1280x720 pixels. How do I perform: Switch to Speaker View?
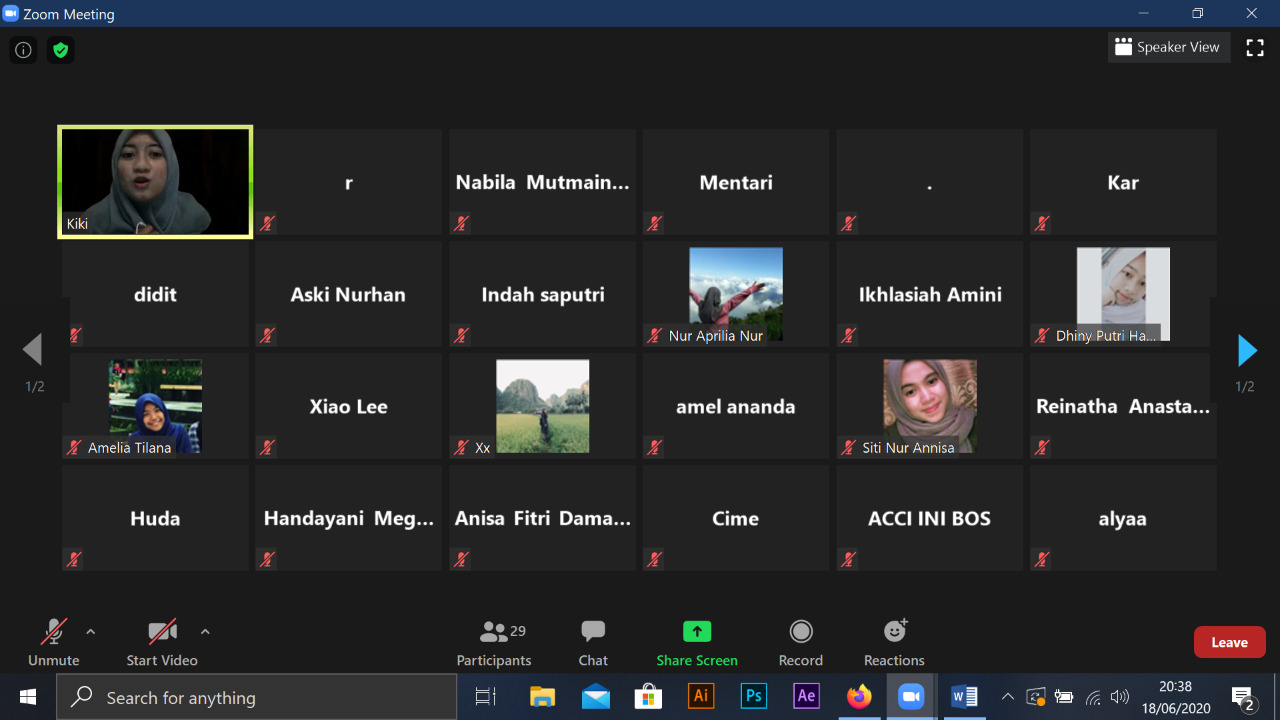tap(1168, 47)
